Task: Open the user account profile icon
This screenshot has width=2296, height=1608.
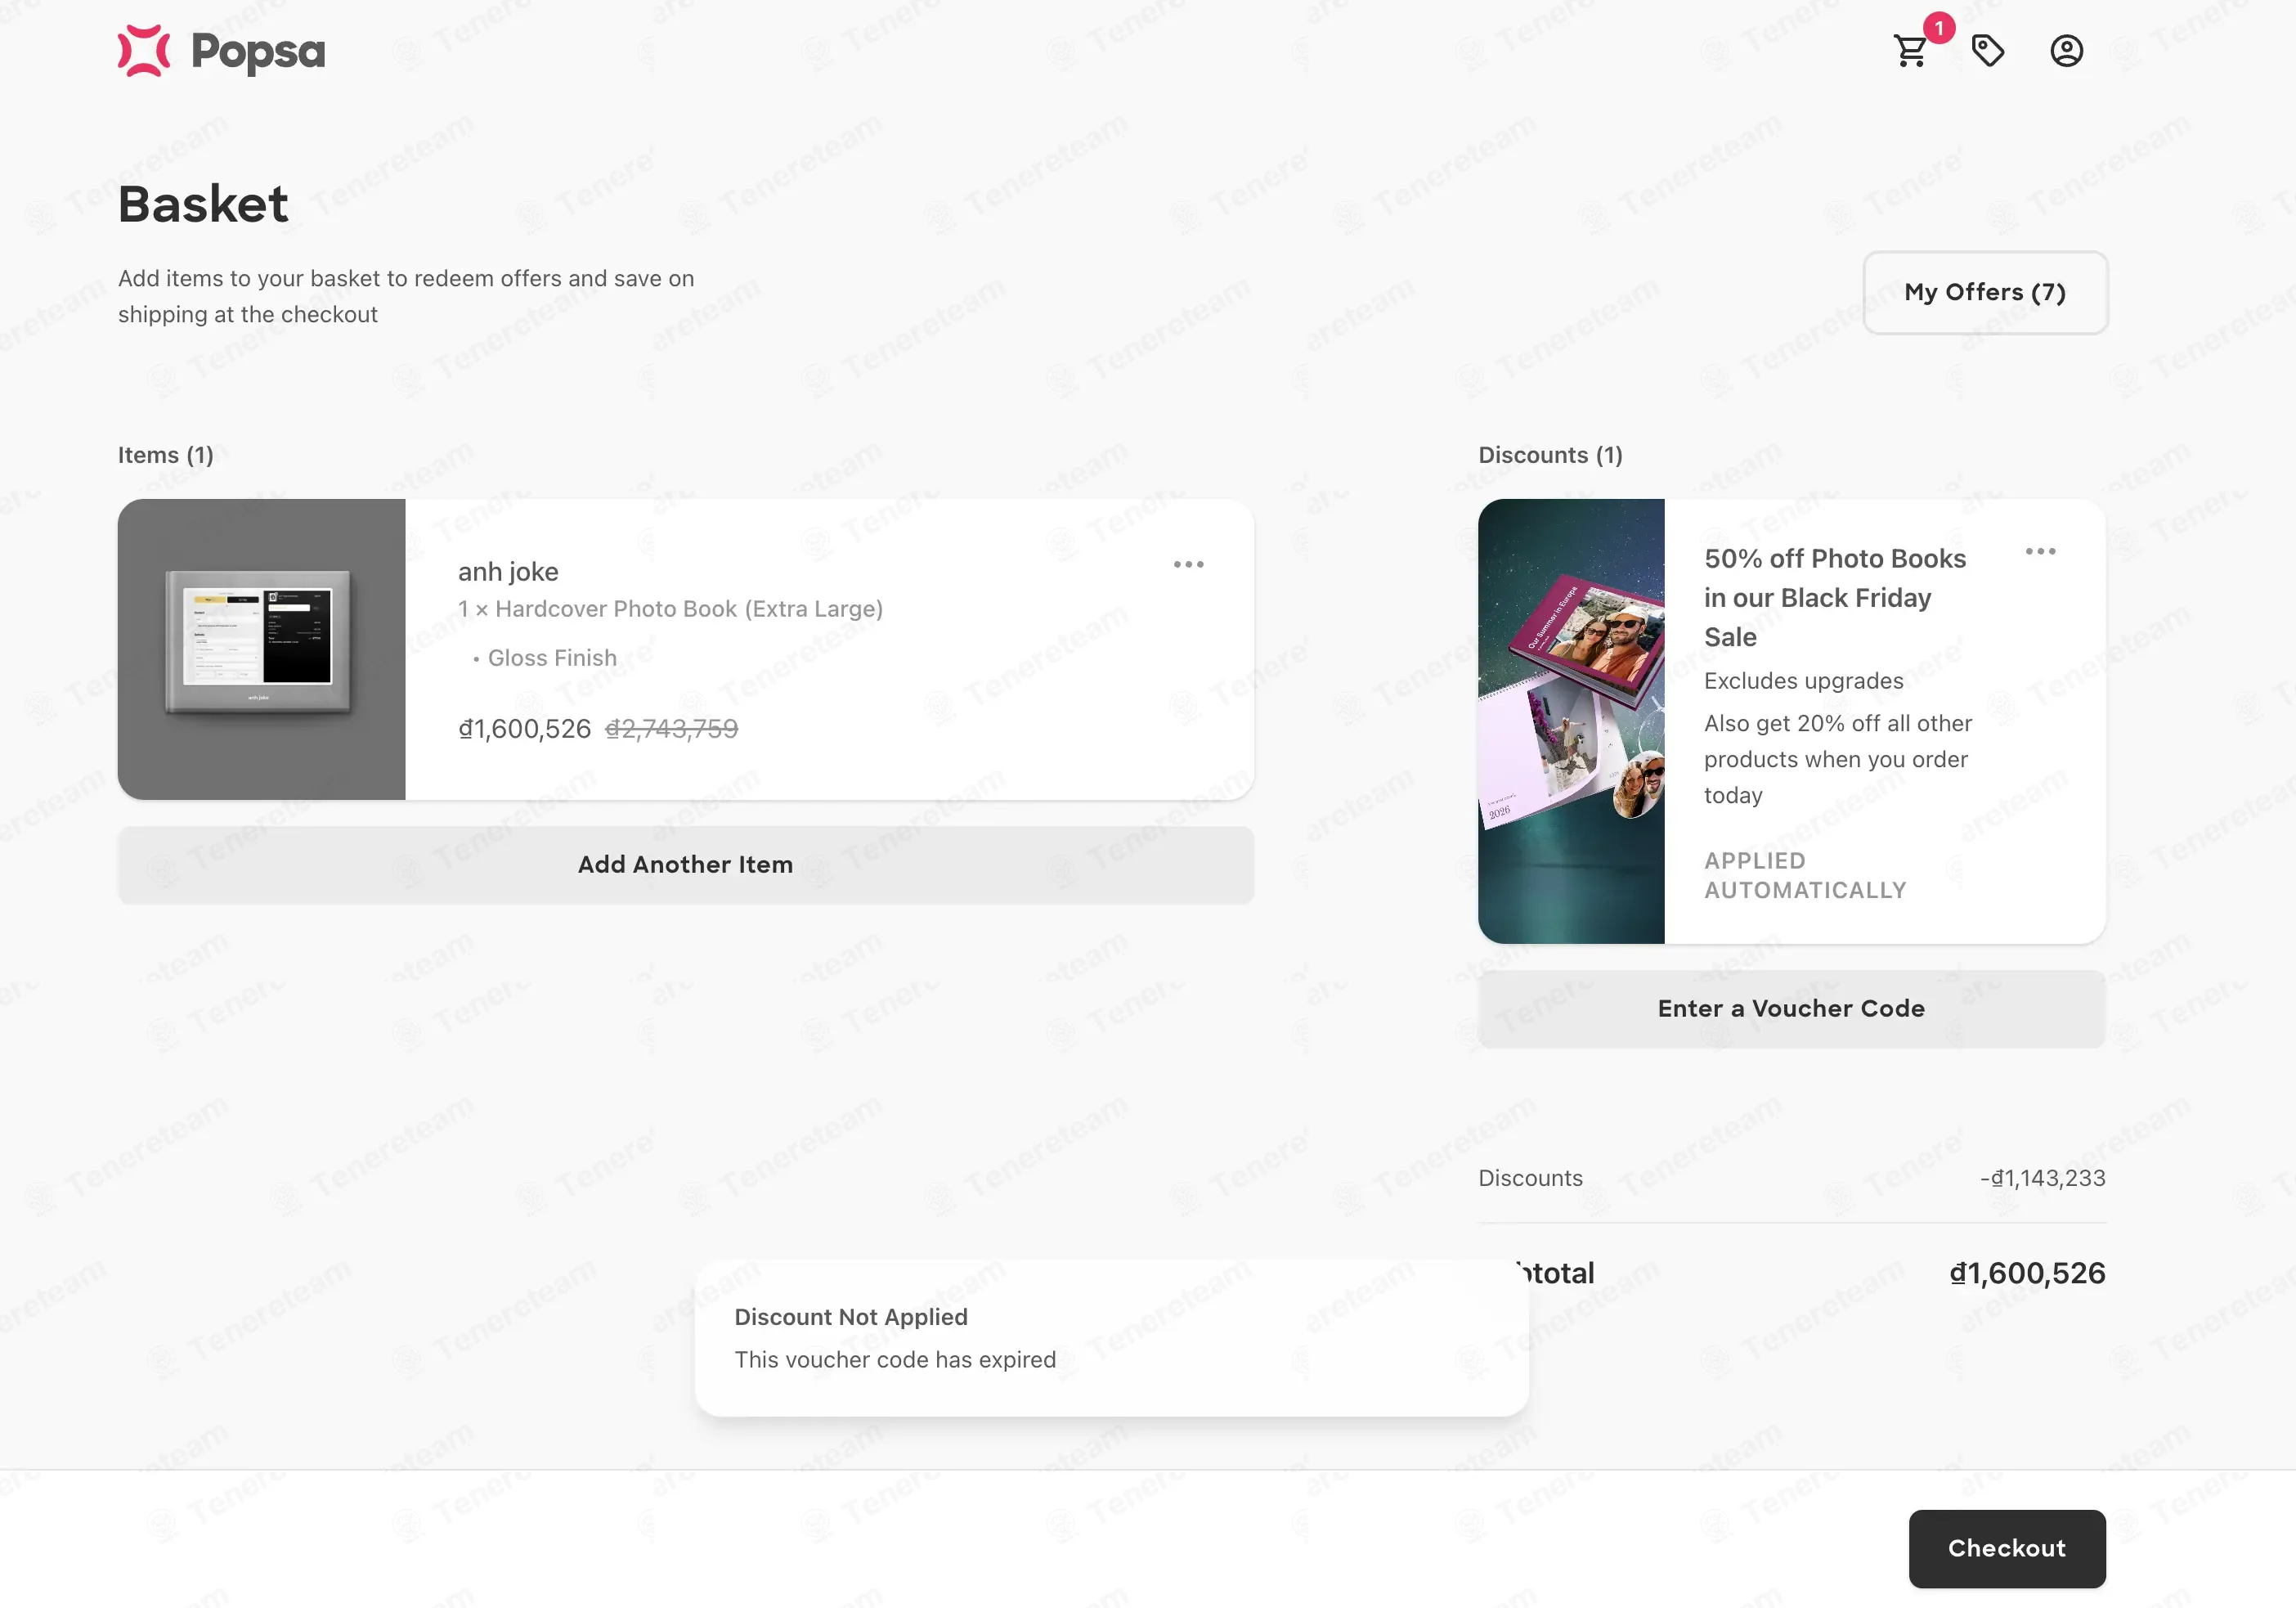Action: click(2066, 51)
